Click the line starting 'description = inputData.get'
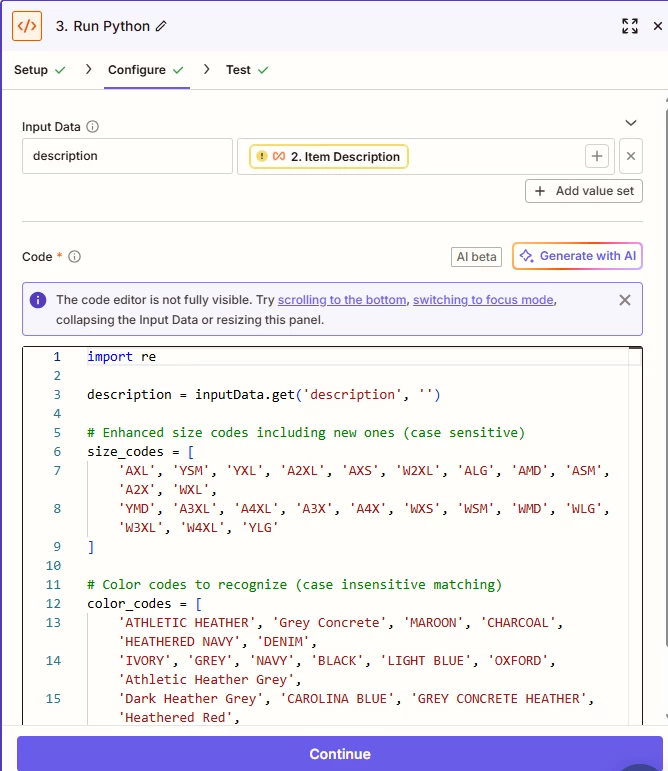 pos(263,395)
